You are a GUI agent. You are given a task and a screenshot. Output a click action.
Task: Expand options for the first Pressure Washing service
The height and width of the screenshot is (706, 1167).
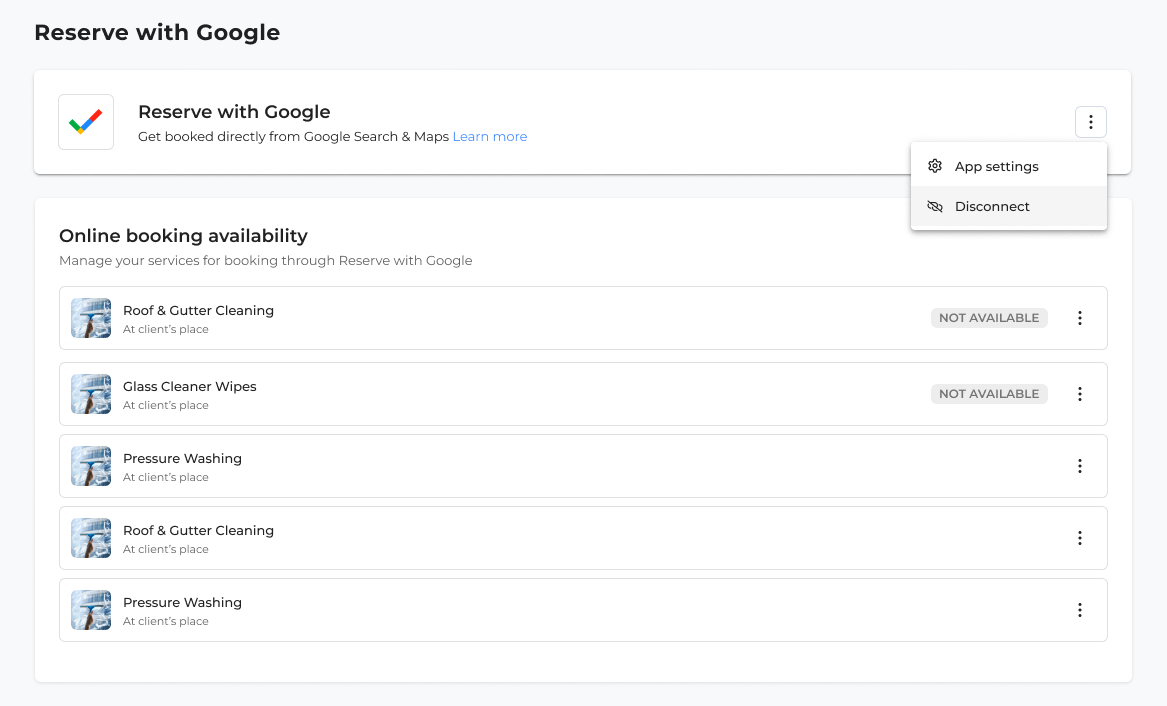[x=1080, y=466]
